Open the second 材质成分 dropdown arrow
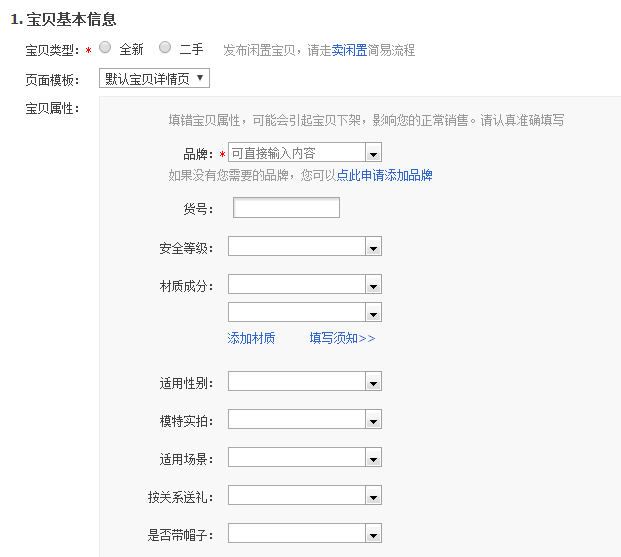Screen dimensions: 621x557 (373, 313)
